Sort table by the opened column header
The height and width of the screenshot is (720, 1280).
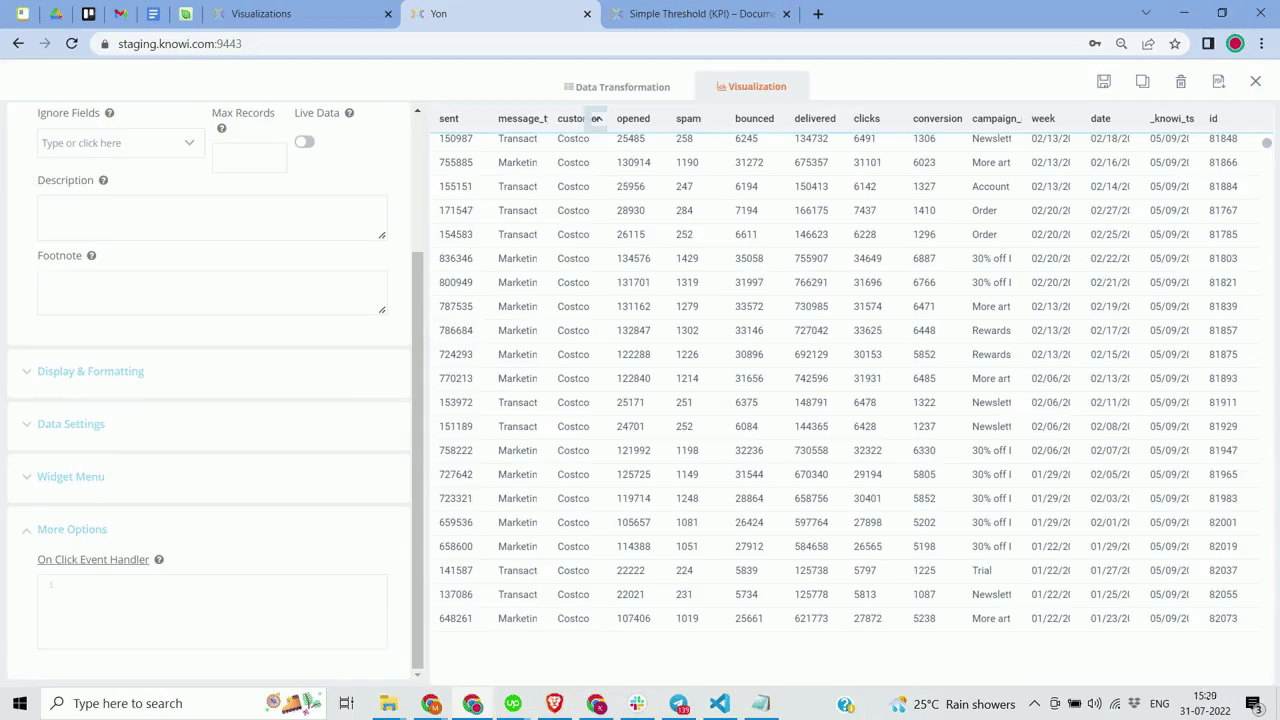tap(633, 119)
